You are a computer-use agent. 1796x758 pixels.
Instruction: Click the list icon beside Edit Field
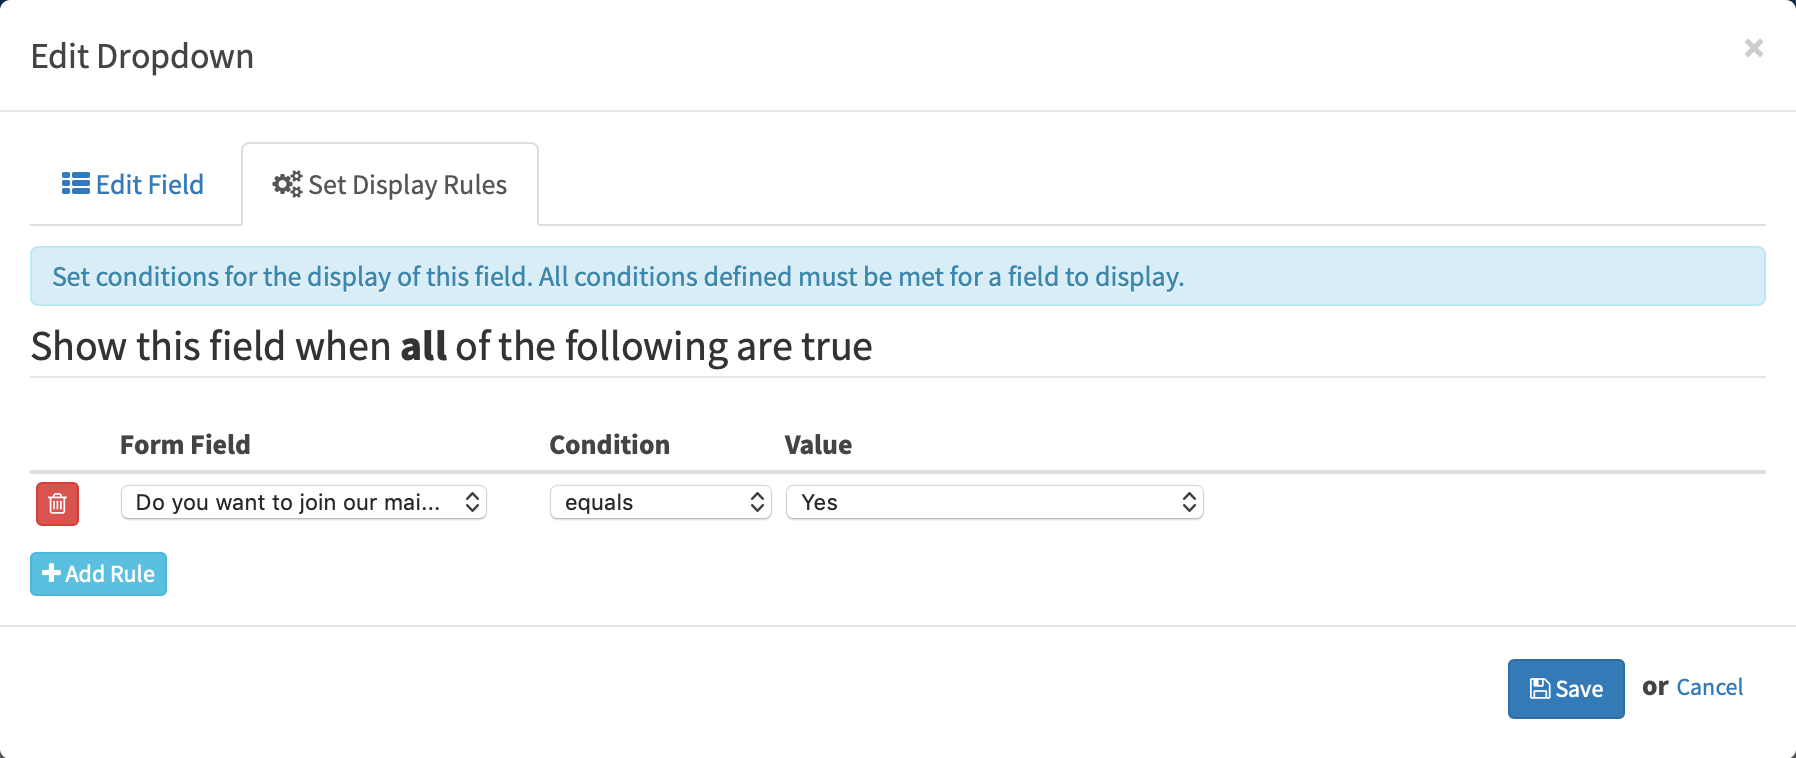click(75, 184)
